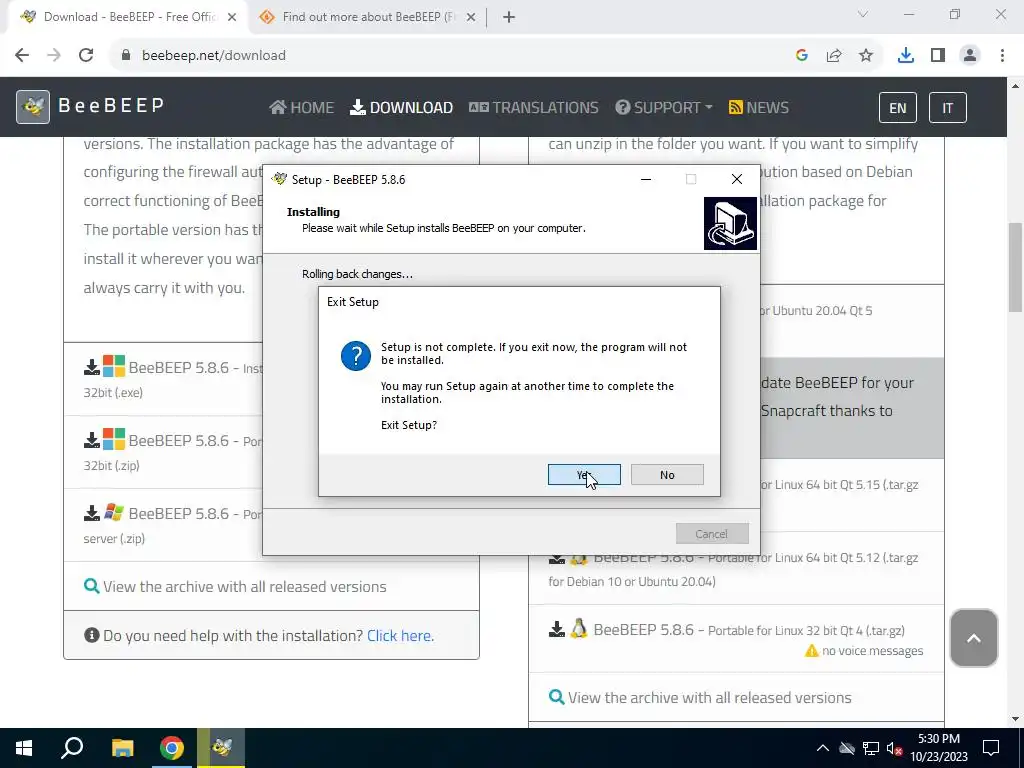Image resolution: width=1024 pixels, height=768 pixels.
Task: Click BeeBEEP setup taskbar icon
Action: 221,748
